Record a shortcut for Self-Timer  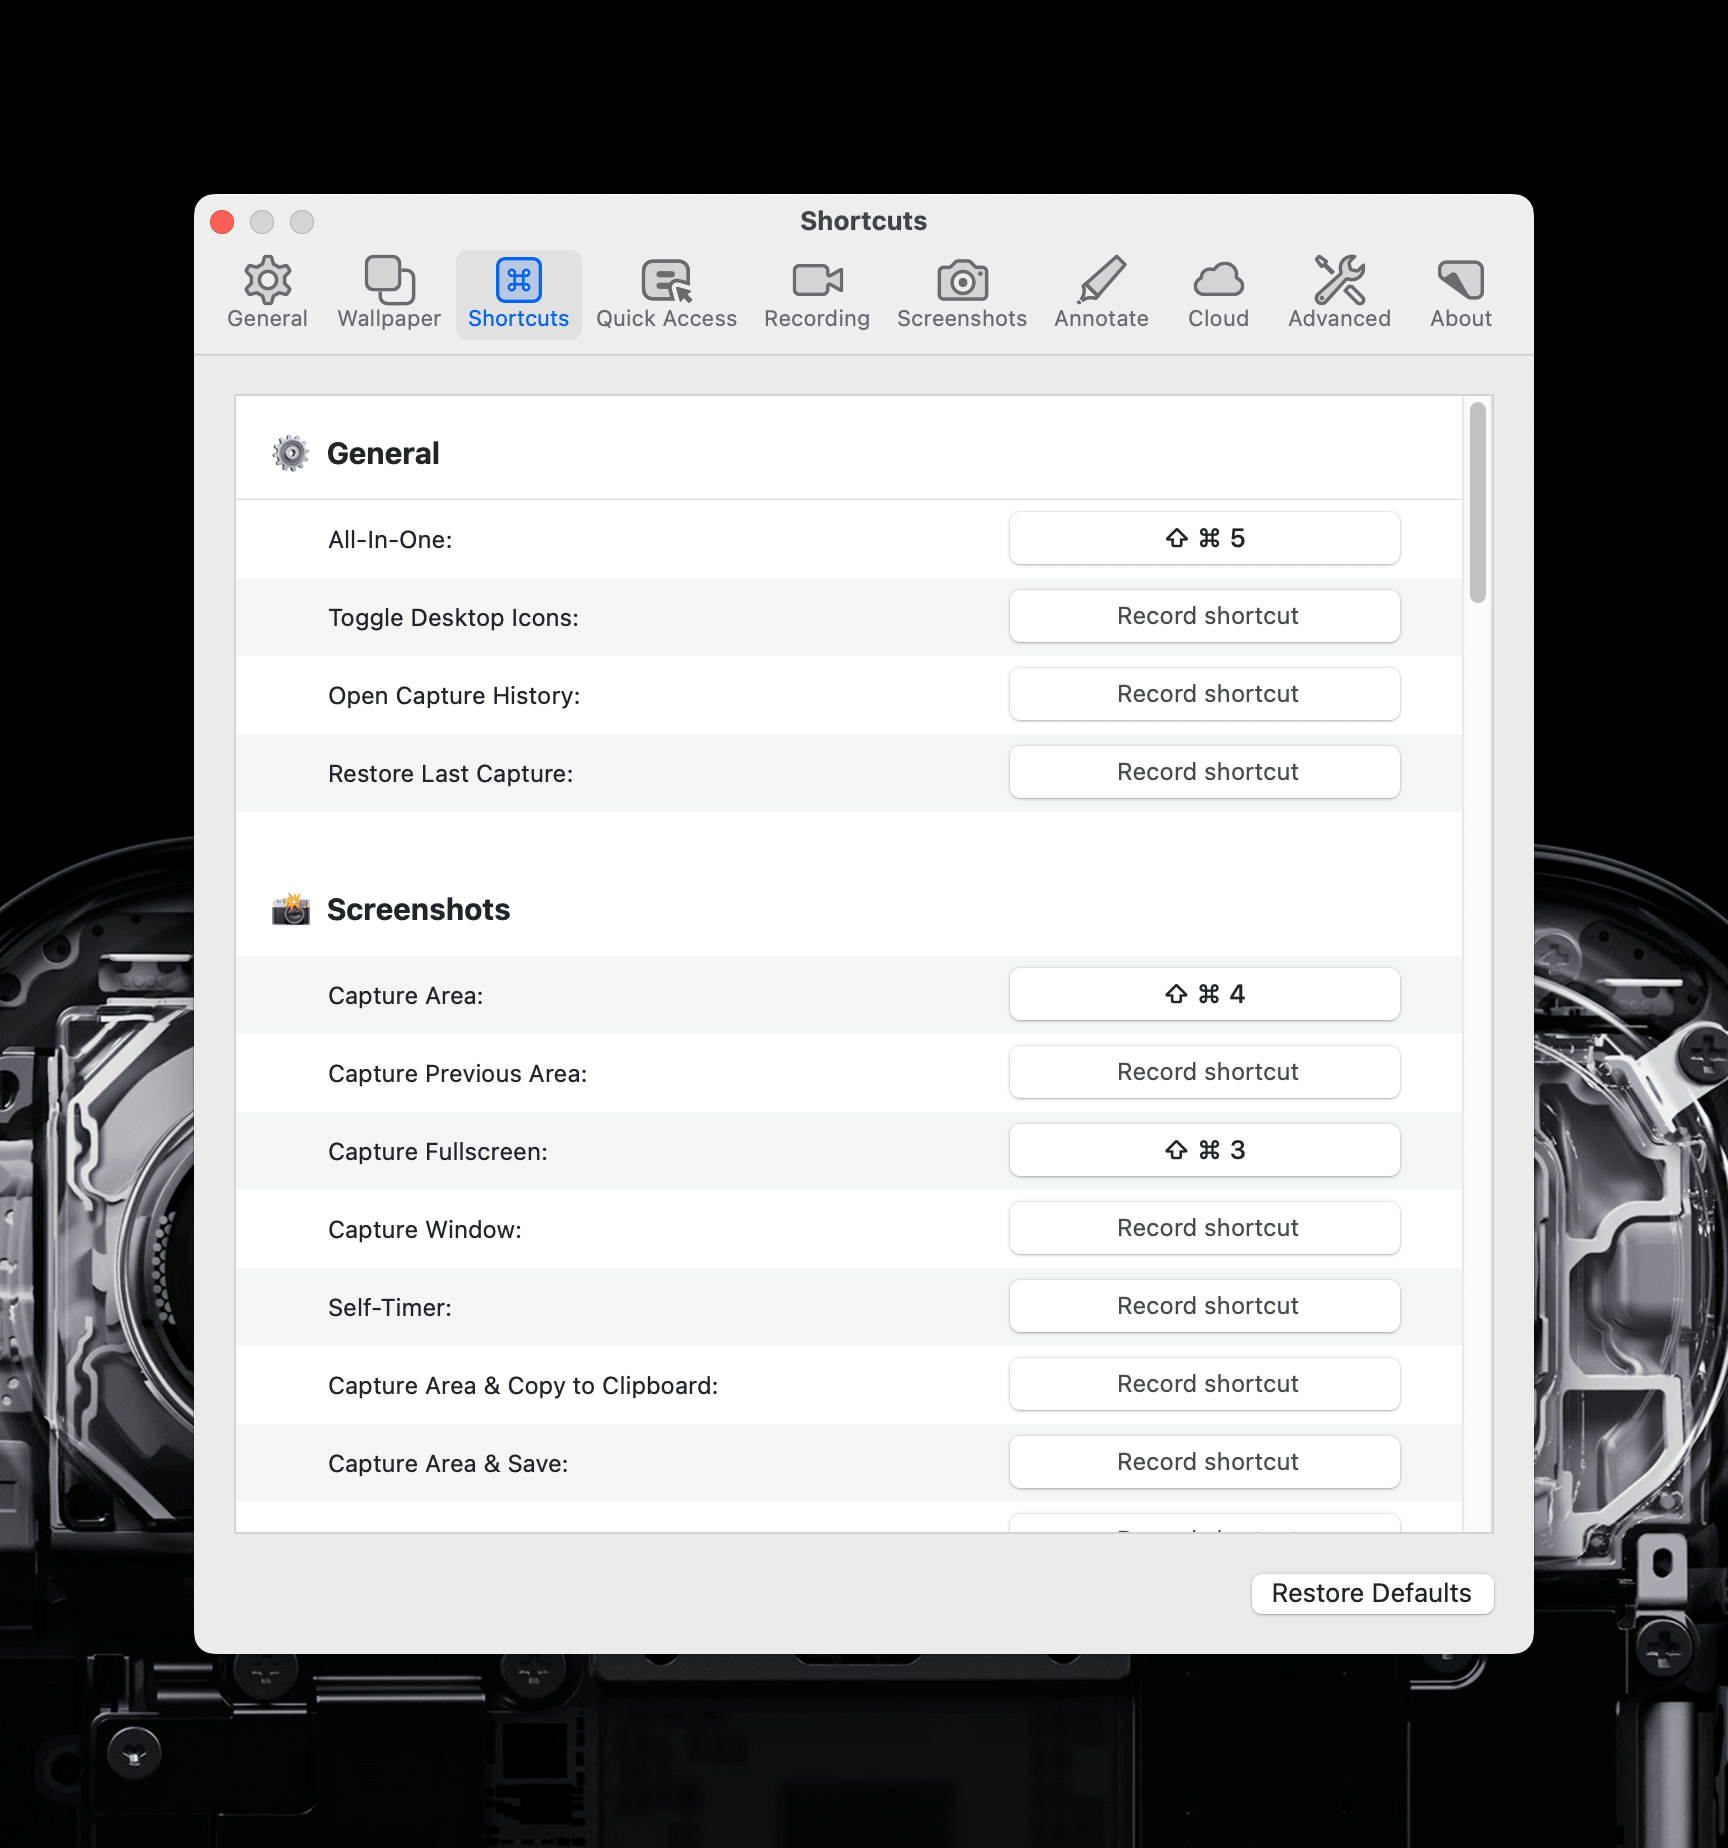click(1204, 1306)
